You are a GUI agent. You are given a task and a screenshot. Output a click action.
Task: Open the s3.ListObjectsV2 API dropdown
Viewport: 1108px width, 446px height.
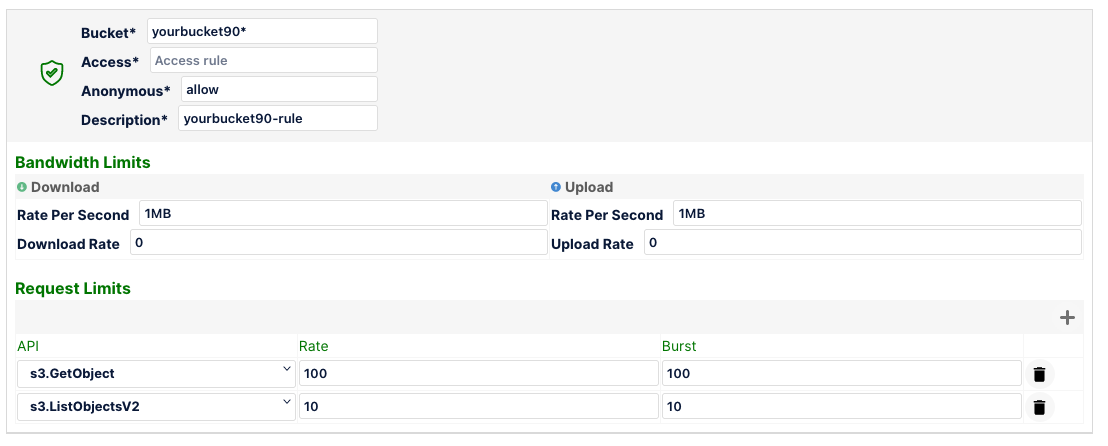point(157,407)
